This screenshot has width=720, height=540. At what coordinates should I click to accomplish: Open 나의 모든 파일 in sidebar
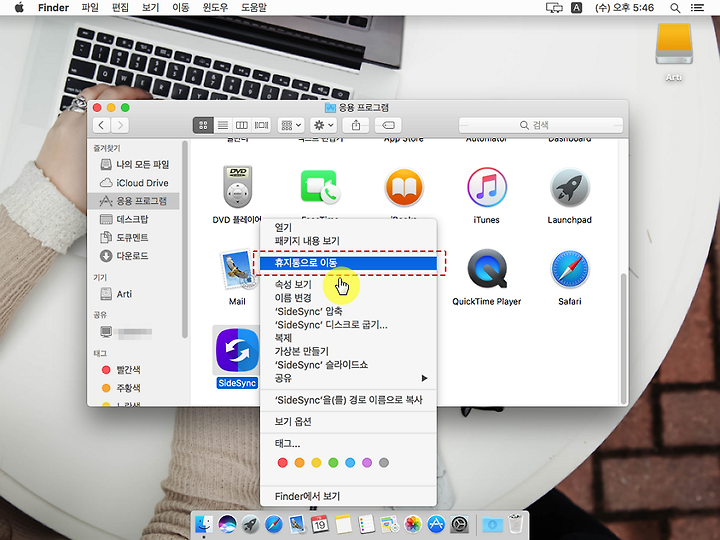pos(134,164)
